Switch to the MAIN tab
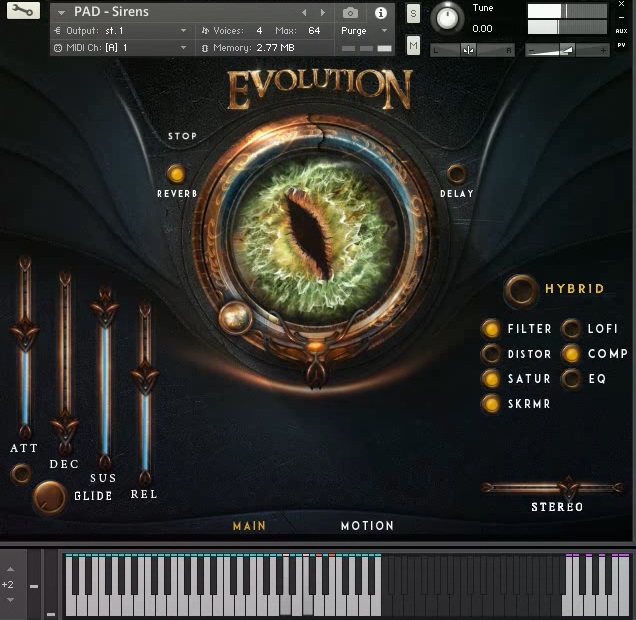 point(249,526)
